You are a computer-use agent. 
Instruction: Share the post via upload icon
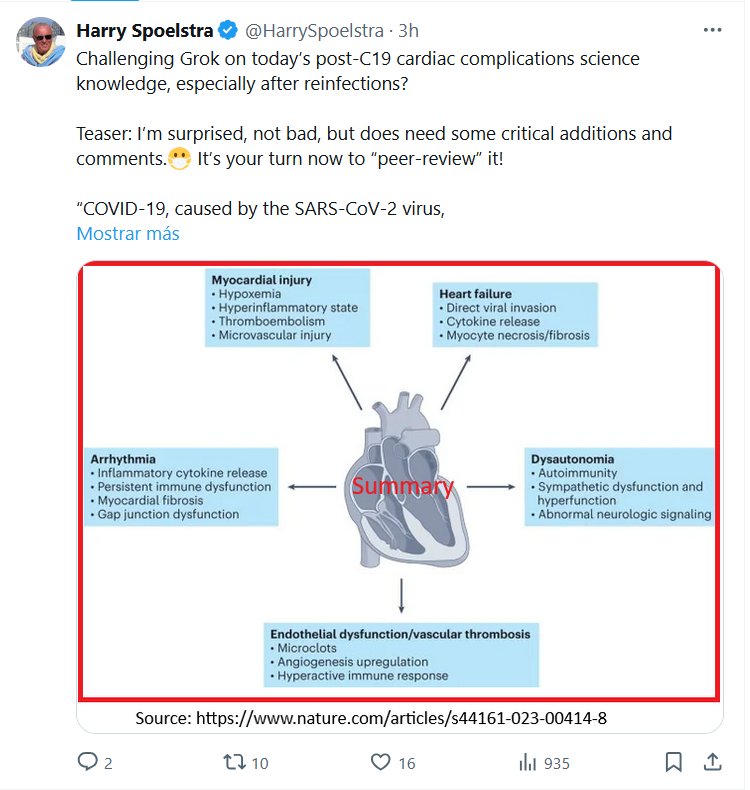(712, 762)
